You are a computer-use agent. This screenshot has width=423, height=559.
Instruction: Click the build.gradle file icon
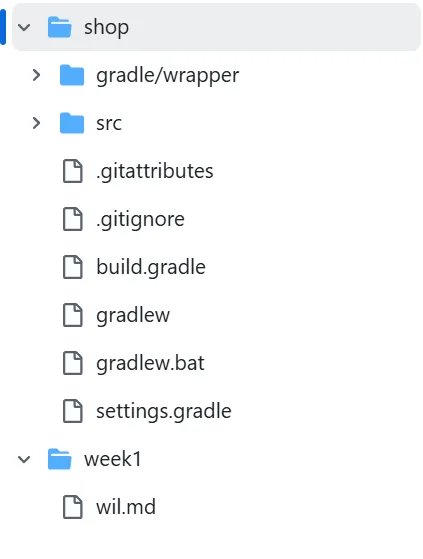pos(73,267)
